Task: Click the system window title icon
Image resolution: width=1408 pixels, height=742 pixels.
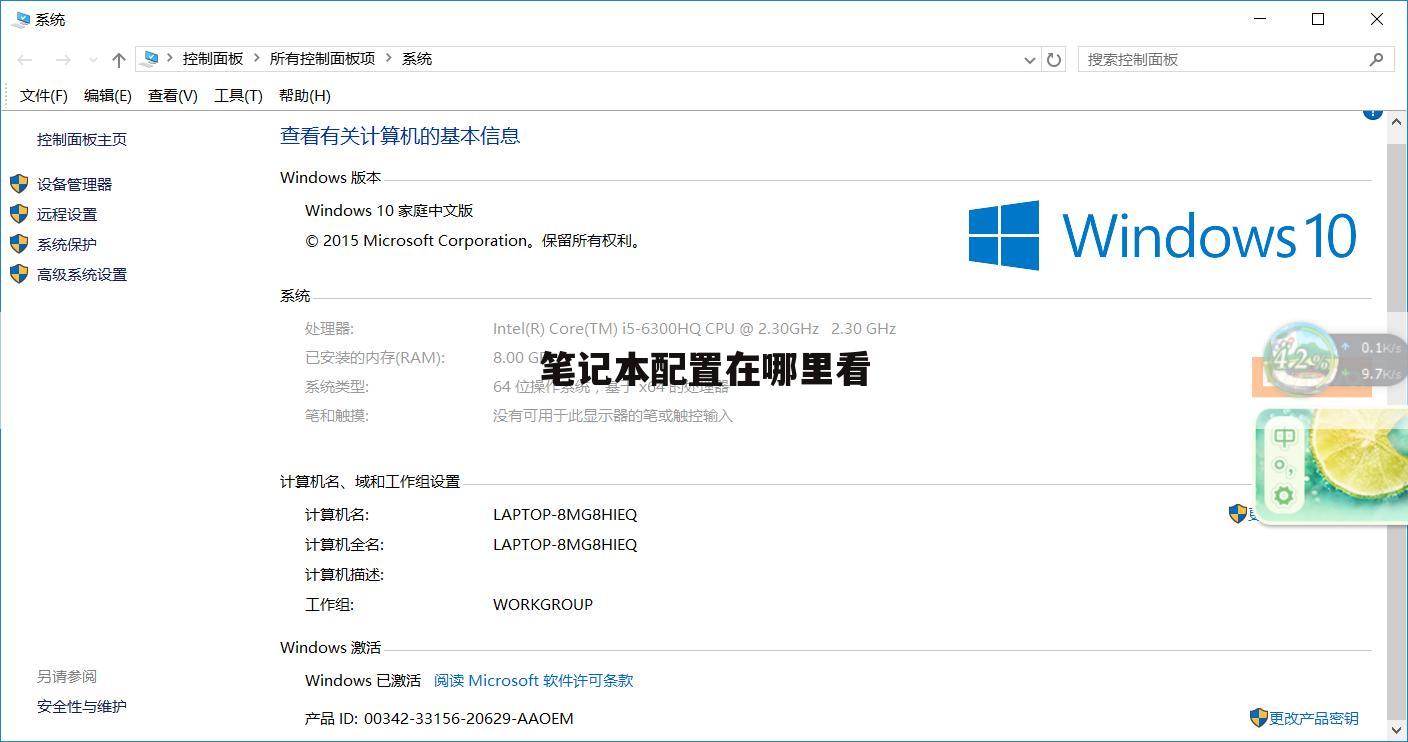Action: [x=21, y=19]
